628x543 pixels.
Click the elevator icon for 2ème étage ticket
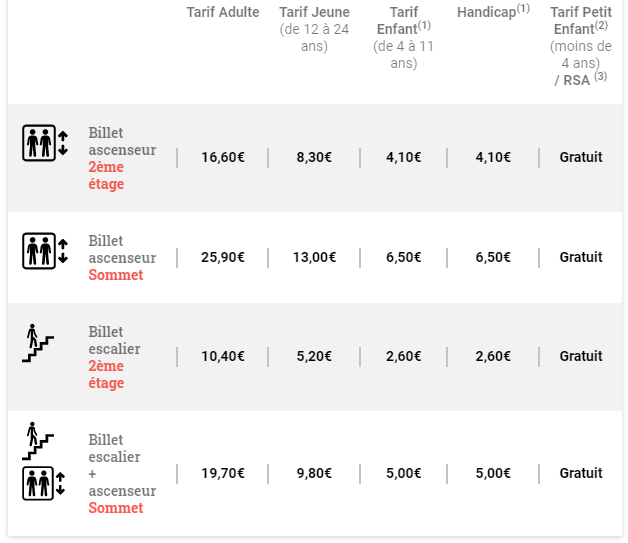coord(45,143)
